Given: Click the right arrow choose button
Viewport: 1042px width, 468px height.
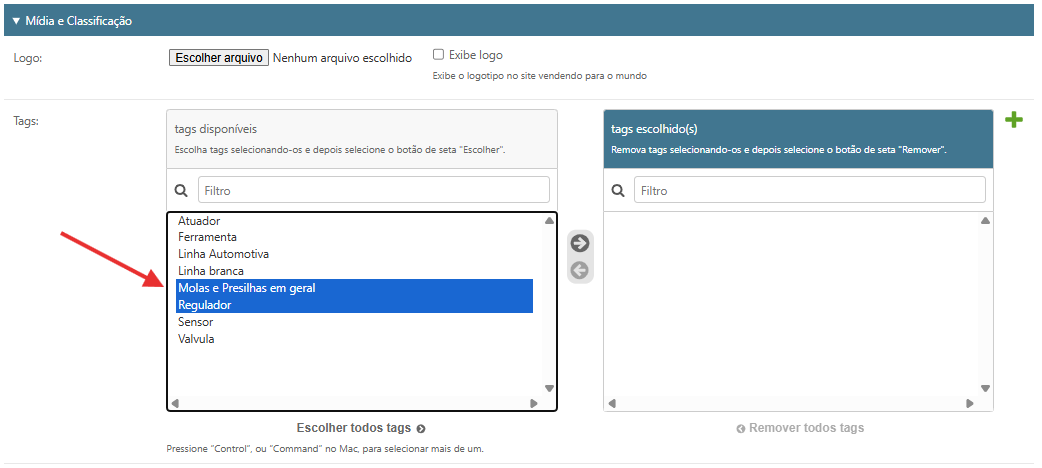Looking at the screenshot, I should point(580,243).
